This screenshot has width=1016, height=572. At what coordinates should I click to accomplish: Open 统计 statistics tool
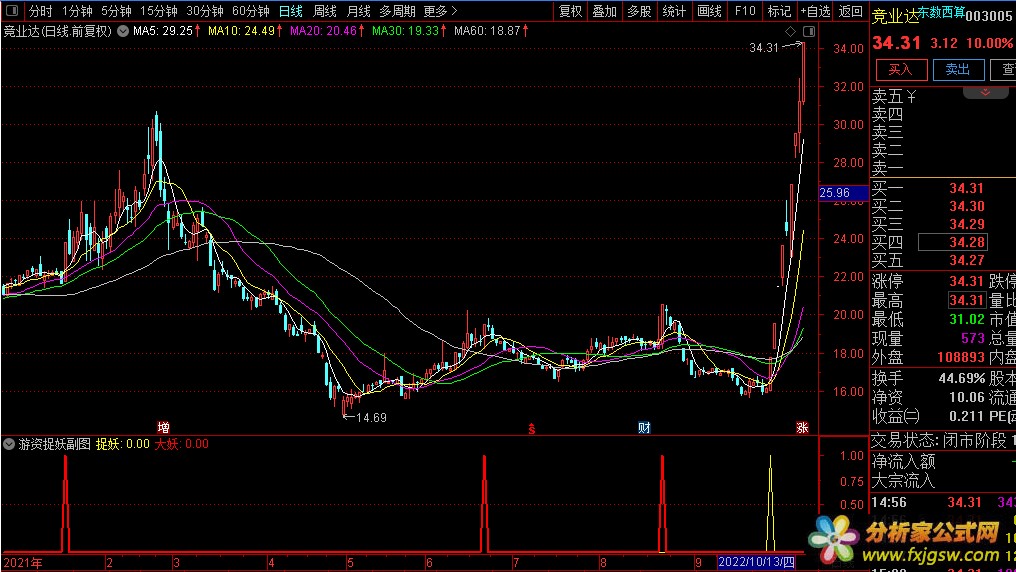click(x=675, y=11)
